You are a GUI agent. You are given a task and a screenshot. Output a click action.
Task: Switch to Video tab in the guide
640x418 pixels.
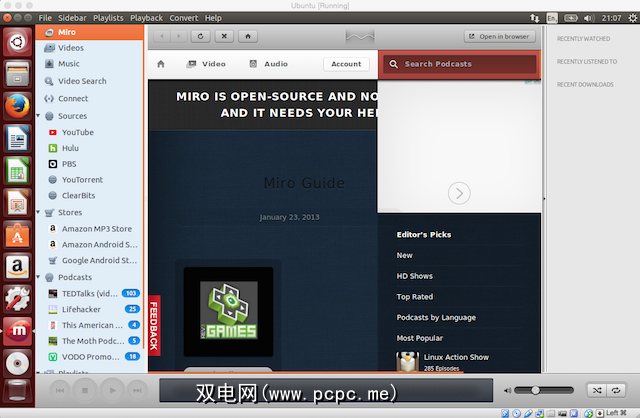click(206, 64)
